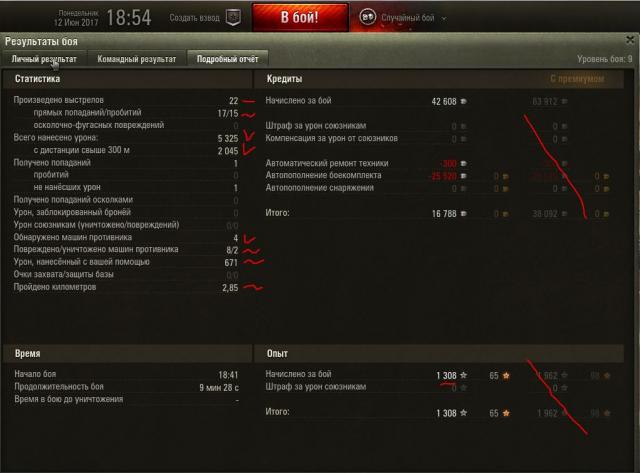Viewport: 640px width, 473px height.
Task: Select the Подробный отчёт tab
Action: click(227, 59)
